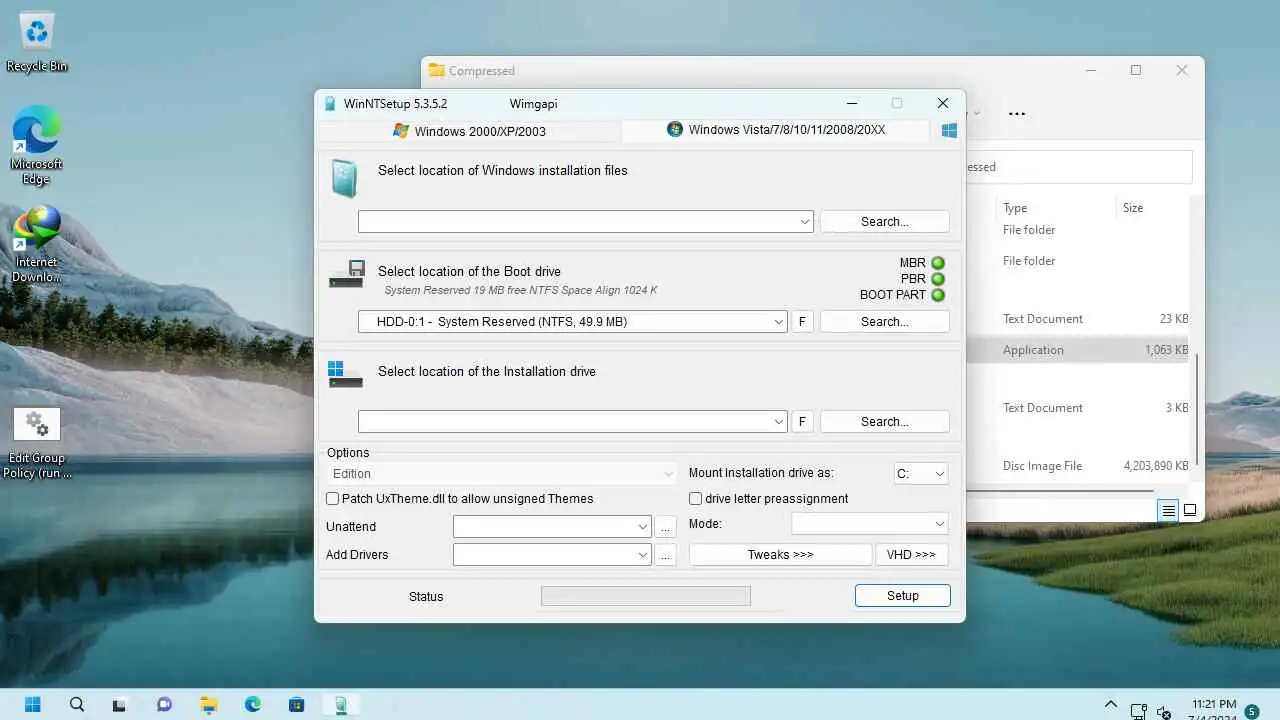Image resolution: width=1280 pixels, height=720 pixels.
Task: Click the Wimgapi label in title bar
Action: pyautogui.click(x=534, y=103)
